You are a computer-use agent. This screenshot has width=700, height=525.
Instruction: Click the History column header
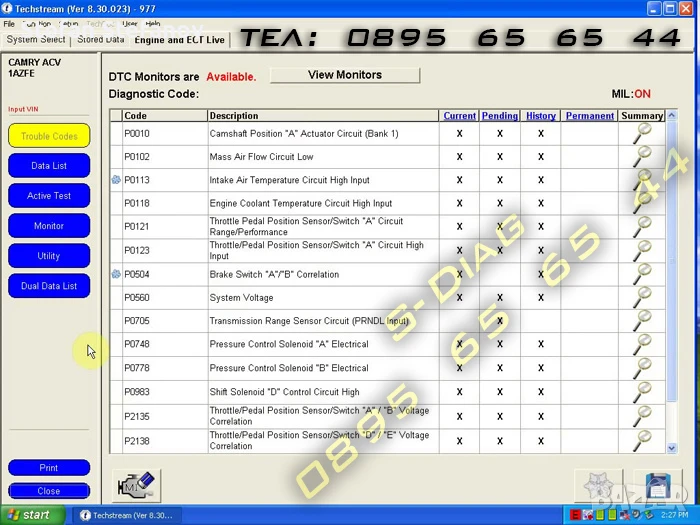click(x=540, y=116)
